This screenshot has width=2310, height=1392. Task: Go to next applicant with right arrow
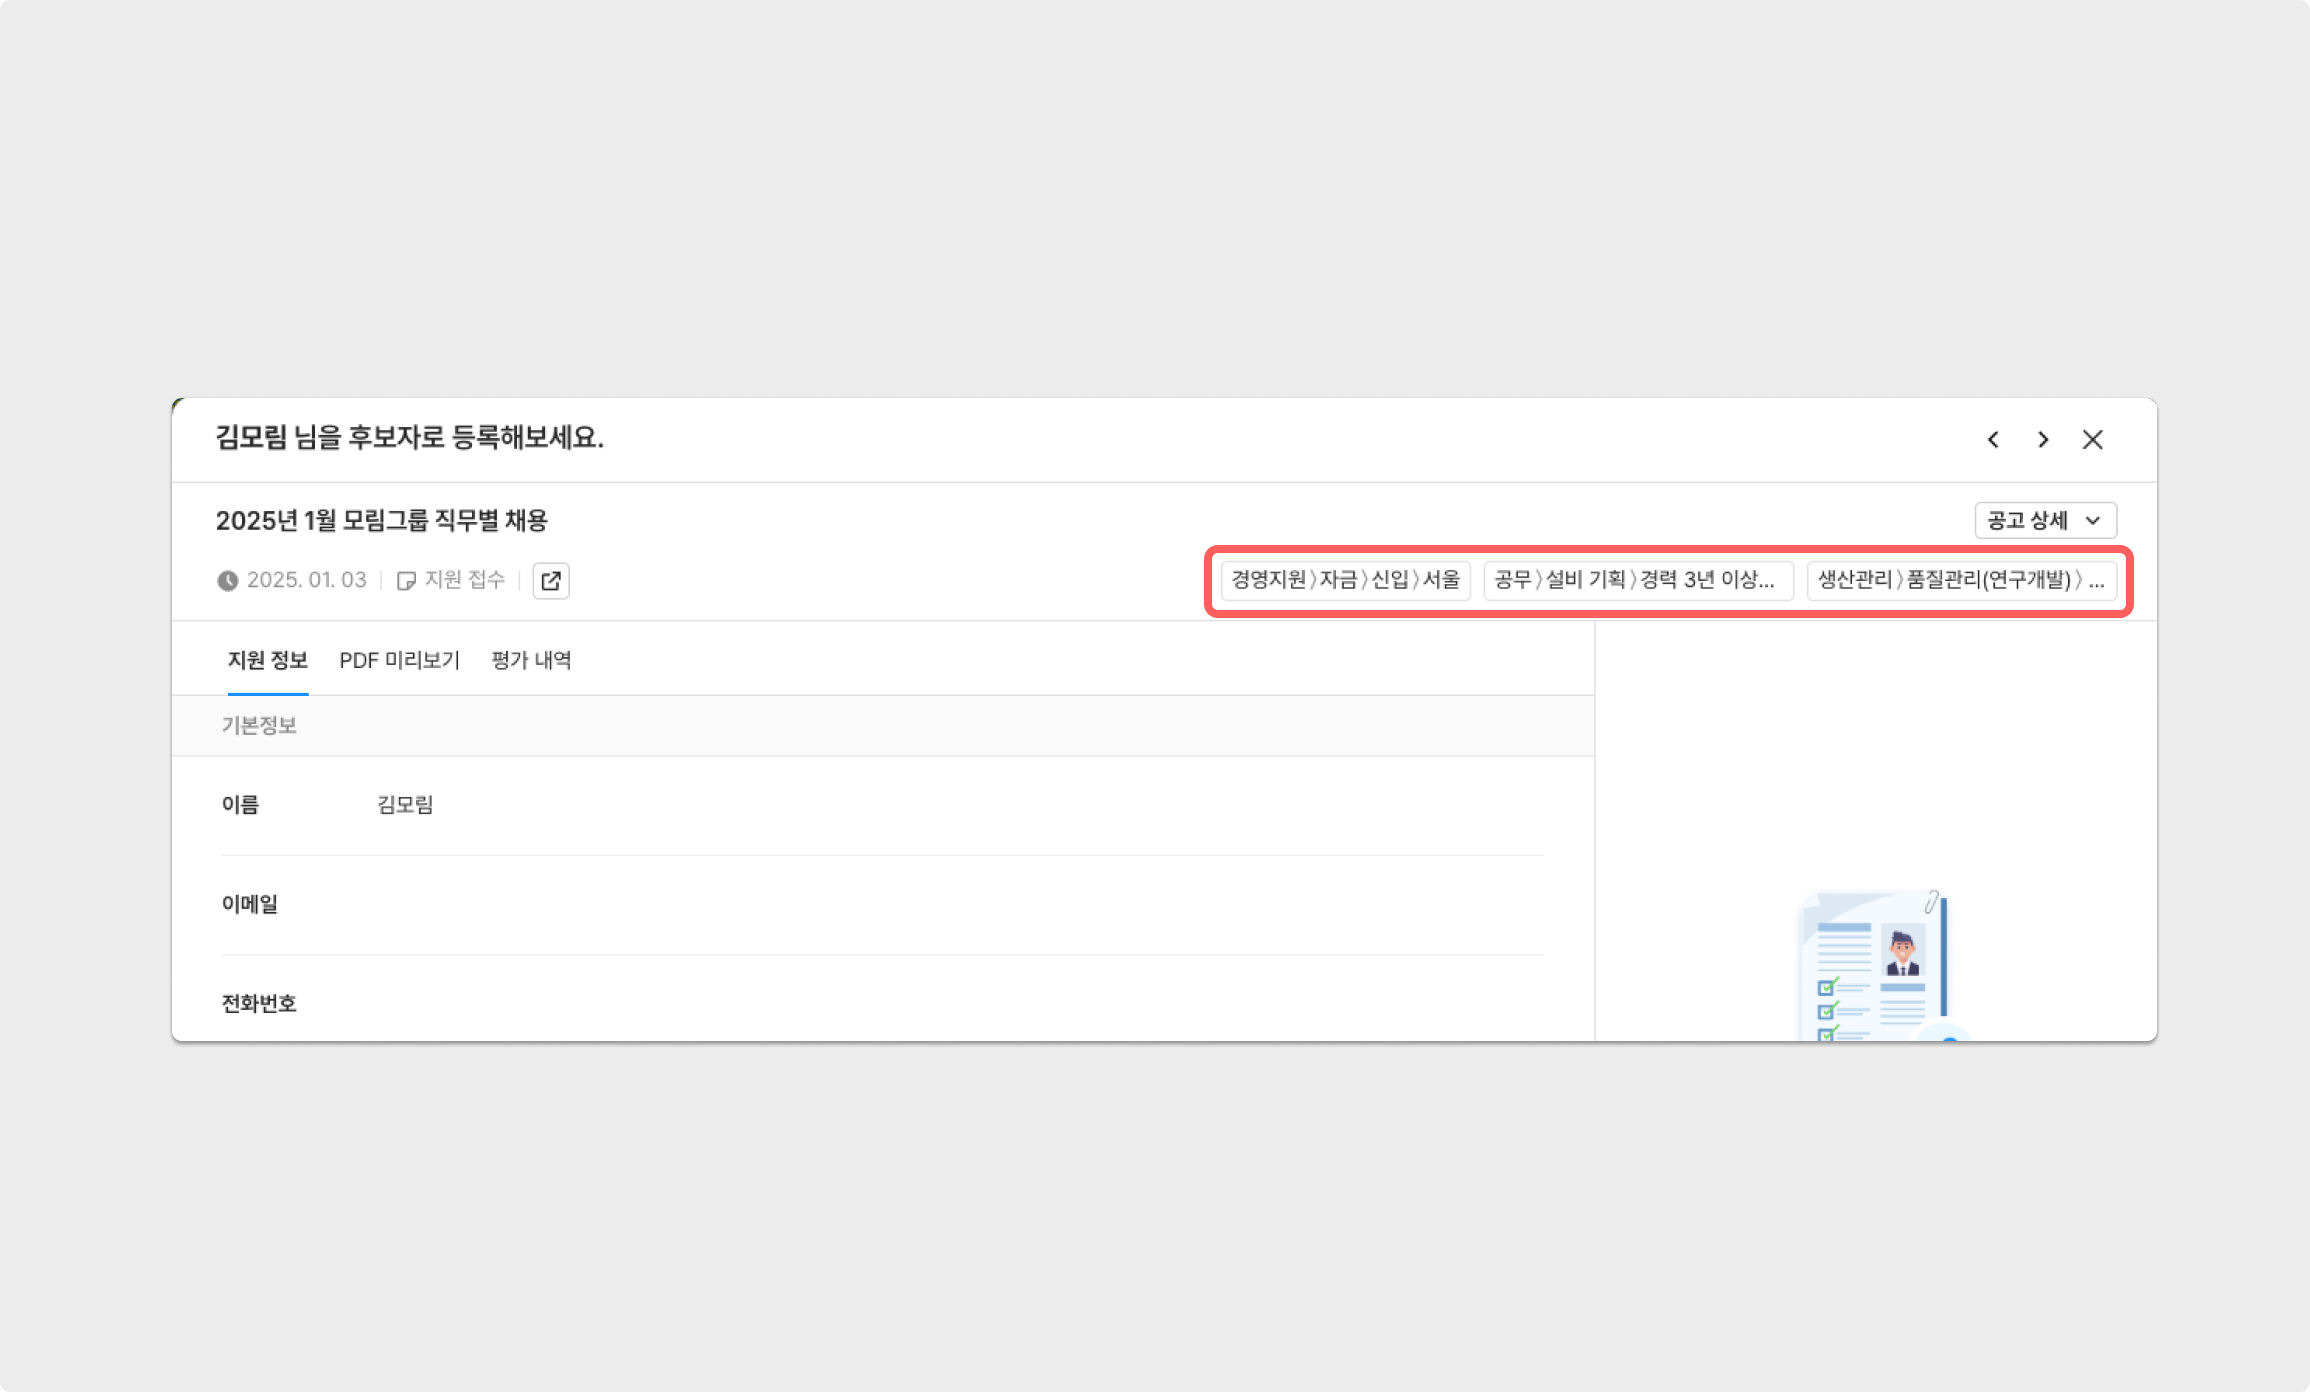[2043, 440]
